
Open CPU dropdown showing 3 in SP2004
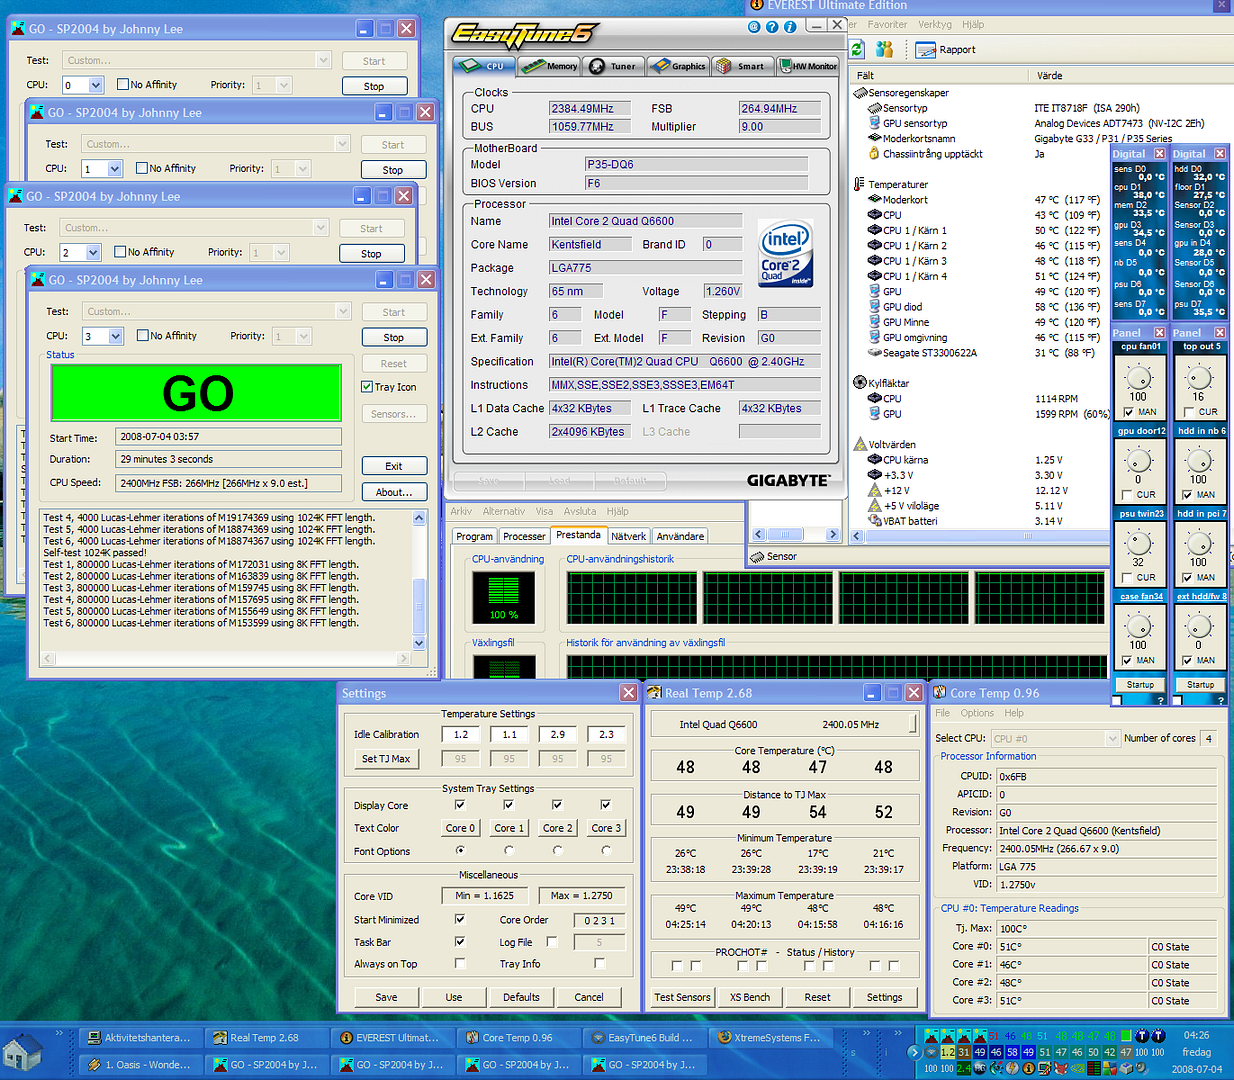[x=115, y=337]
